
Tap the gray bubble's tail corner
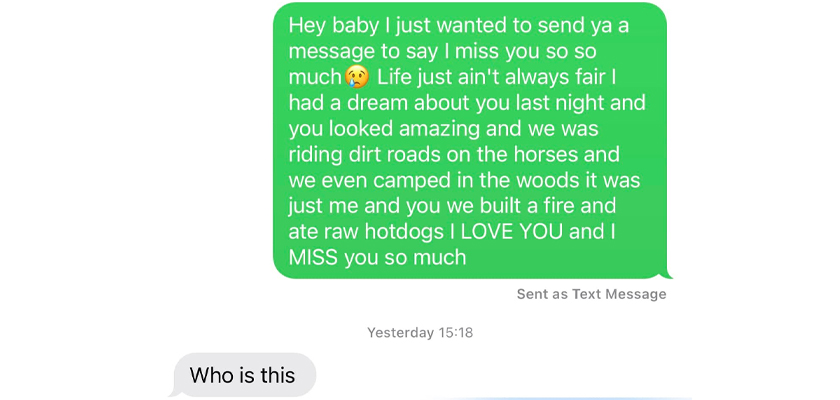click(x=175, y=393)
